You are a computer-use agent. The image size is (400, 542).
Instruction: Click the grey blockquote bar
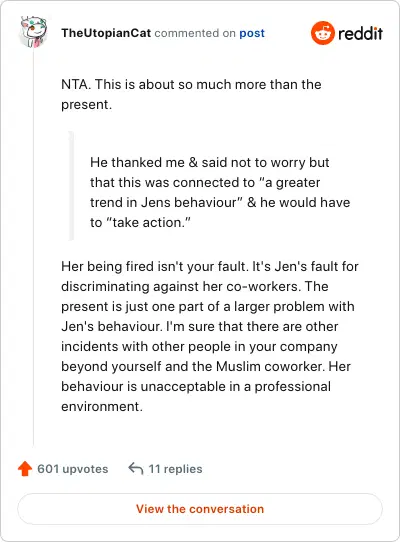(x=71, y=186)
